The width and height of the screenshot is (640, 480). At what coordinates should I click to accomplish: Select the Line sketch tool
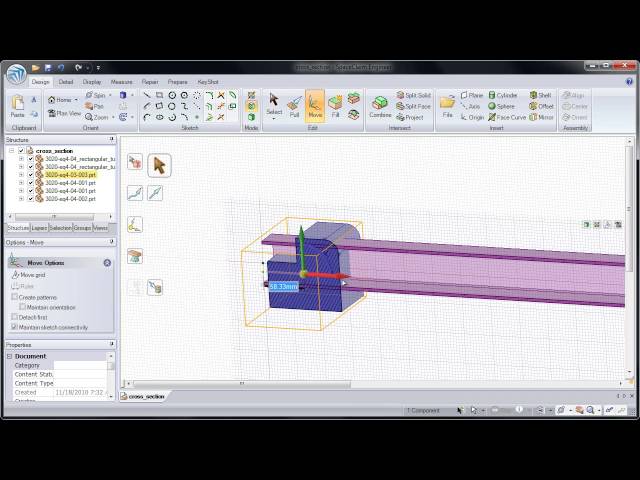pyautogui.click(x=147, y=95)
